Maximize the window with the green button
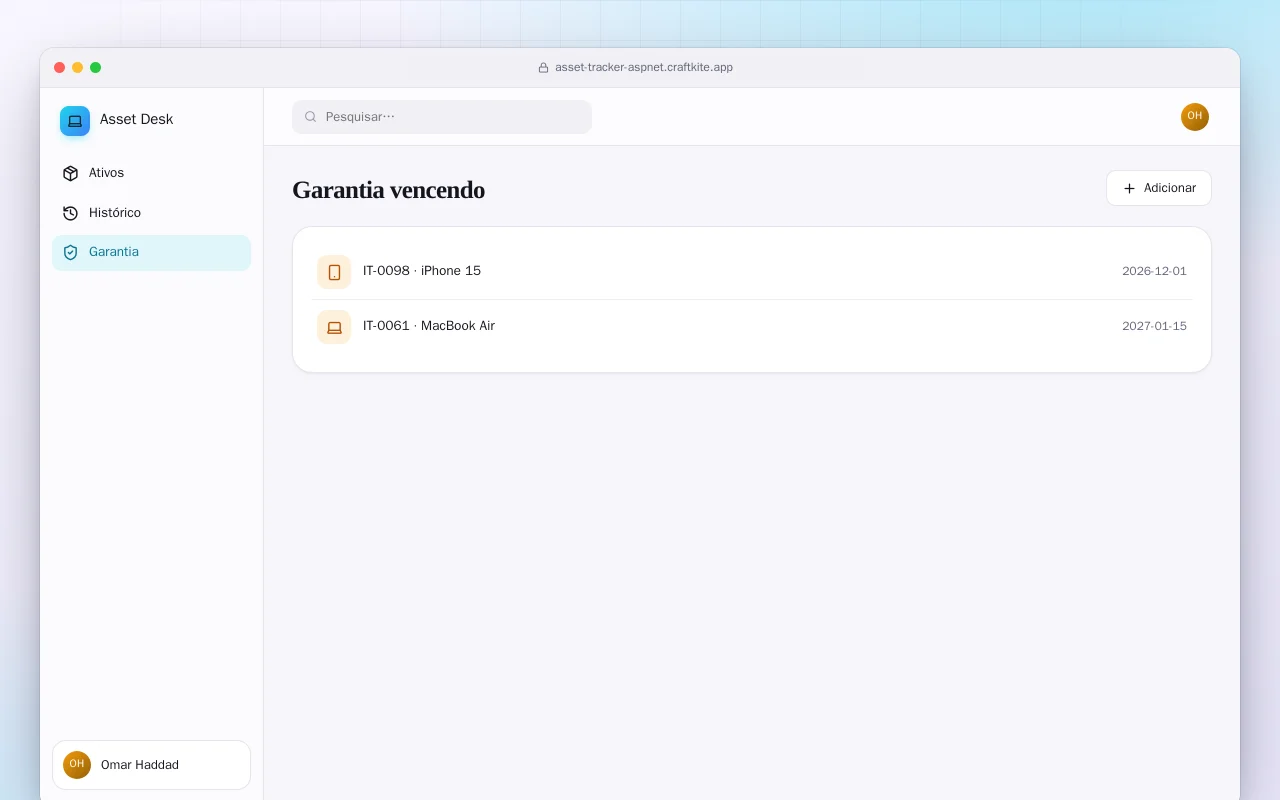 [96, 68]
